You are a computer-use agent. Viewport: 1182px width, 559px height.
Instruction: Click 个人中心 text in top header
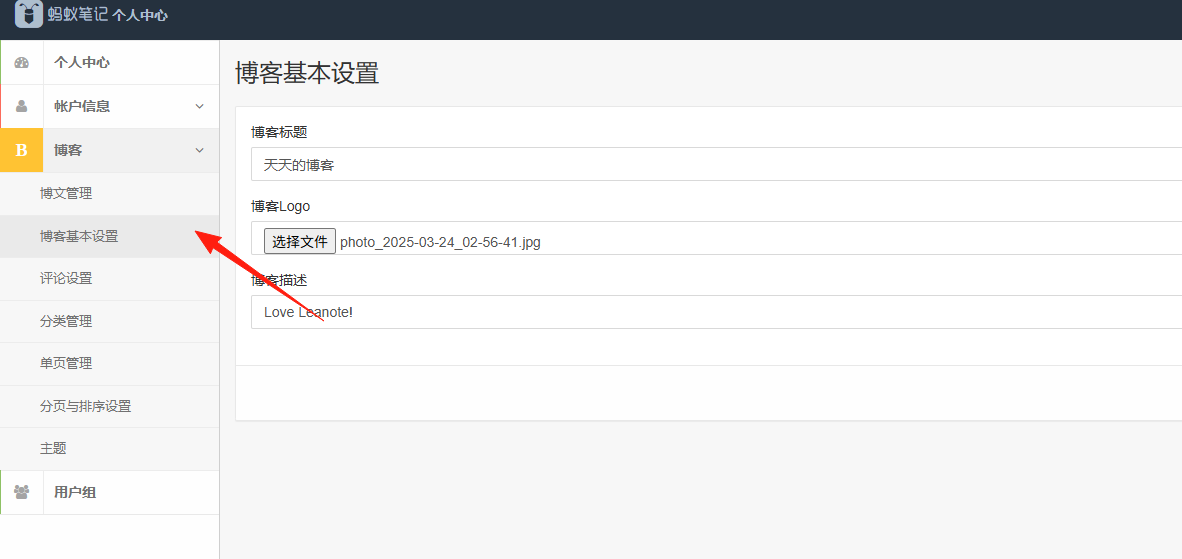tap(139, 15)
